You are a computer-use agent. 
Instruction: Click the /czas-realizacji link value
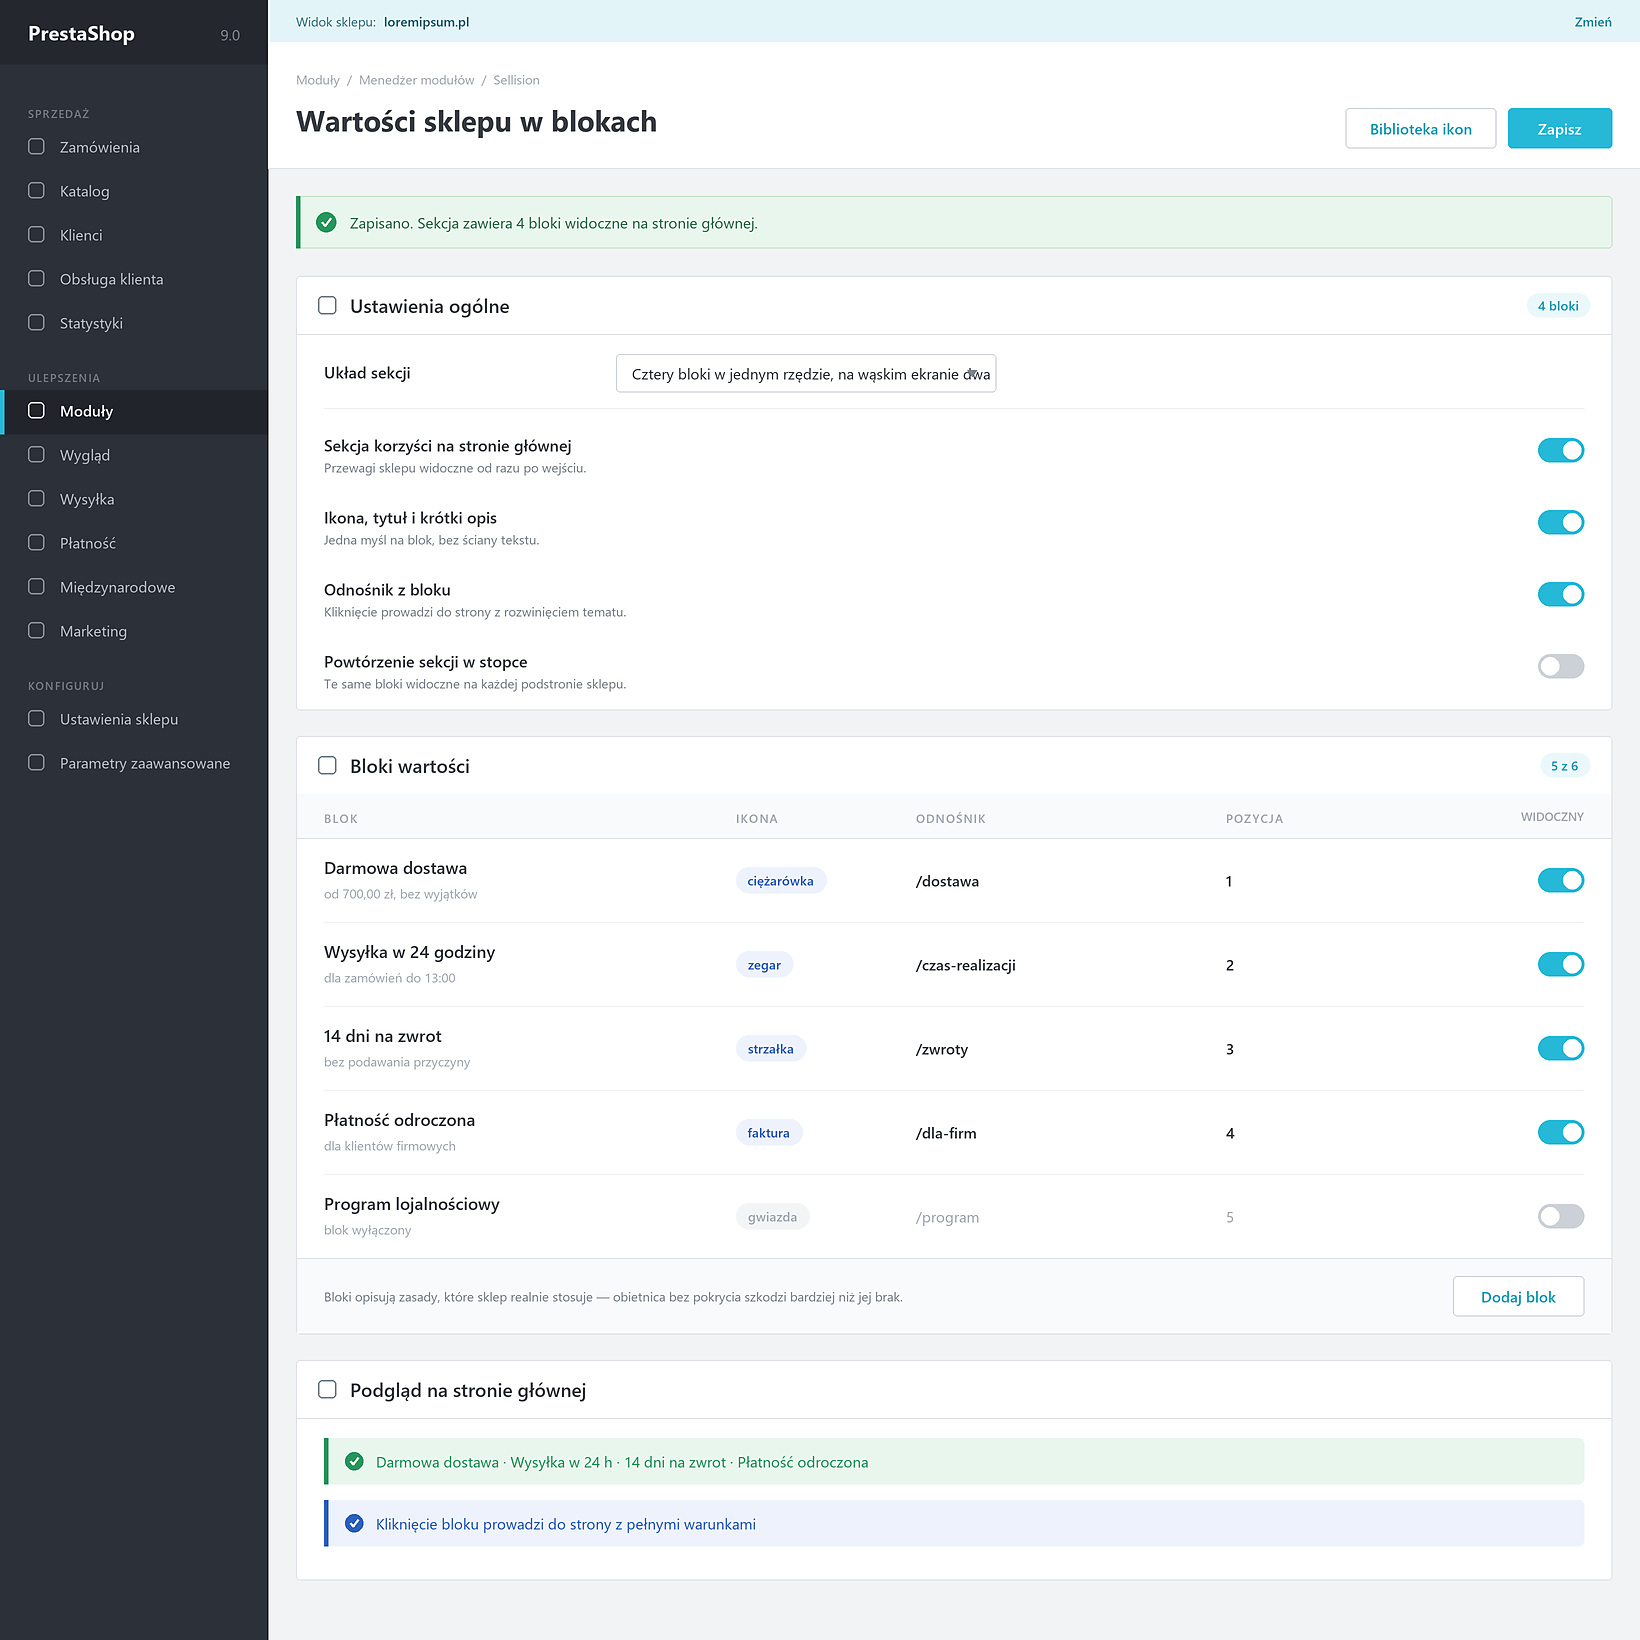tap(966, 965)
